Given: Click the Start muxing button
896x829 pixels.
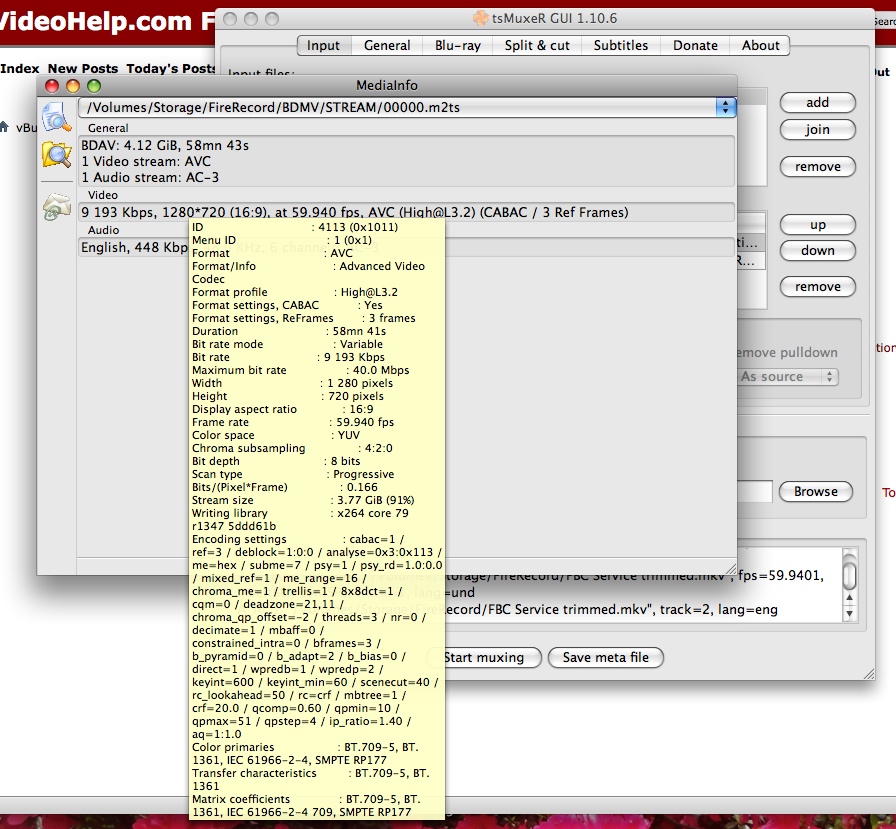Looking at the screenshot, I should click(x=484, y=658).
